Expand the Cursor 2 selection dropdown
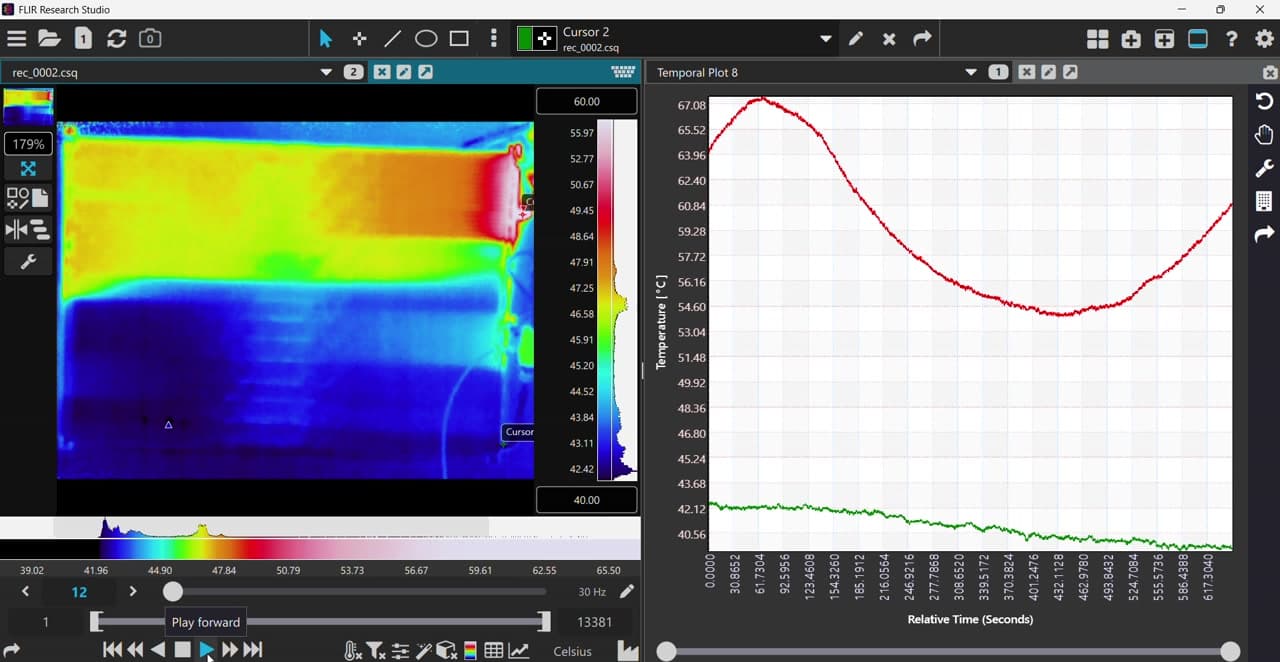Image resolution: width=1280 pixels, height=662 pixels. [x=826, y=39]
